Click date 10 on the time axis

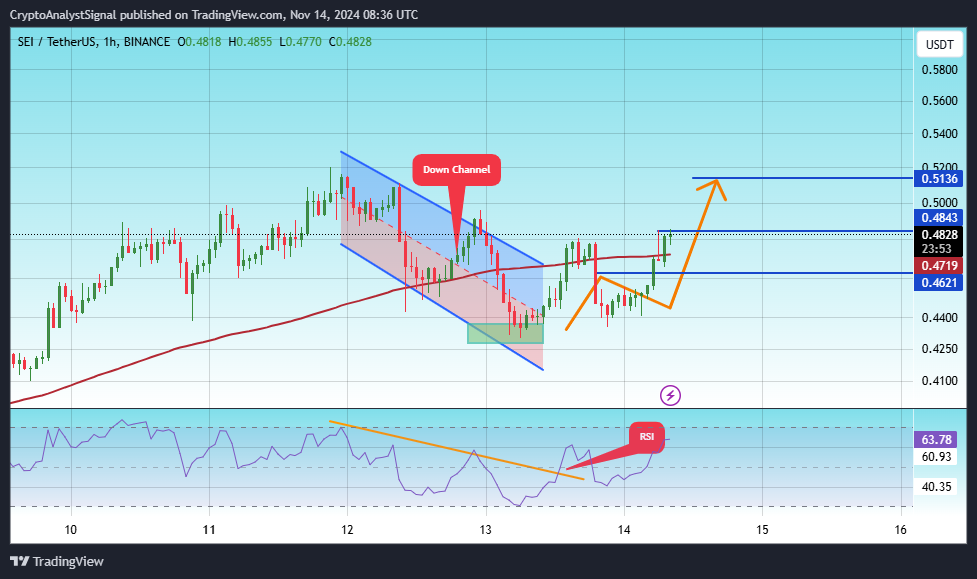(71, 530)
